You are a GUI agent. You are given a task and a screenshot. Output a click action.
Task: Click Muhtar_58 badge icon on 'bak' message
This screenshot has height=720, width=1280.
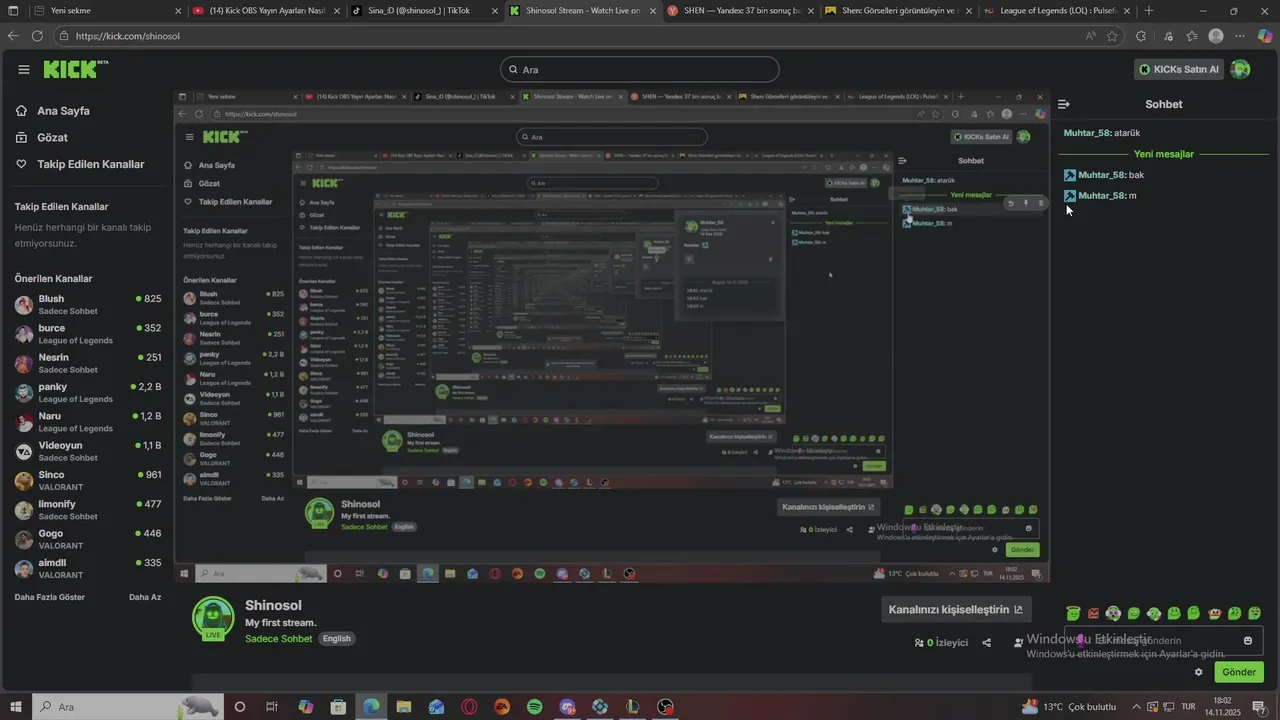coord(1070,175)
